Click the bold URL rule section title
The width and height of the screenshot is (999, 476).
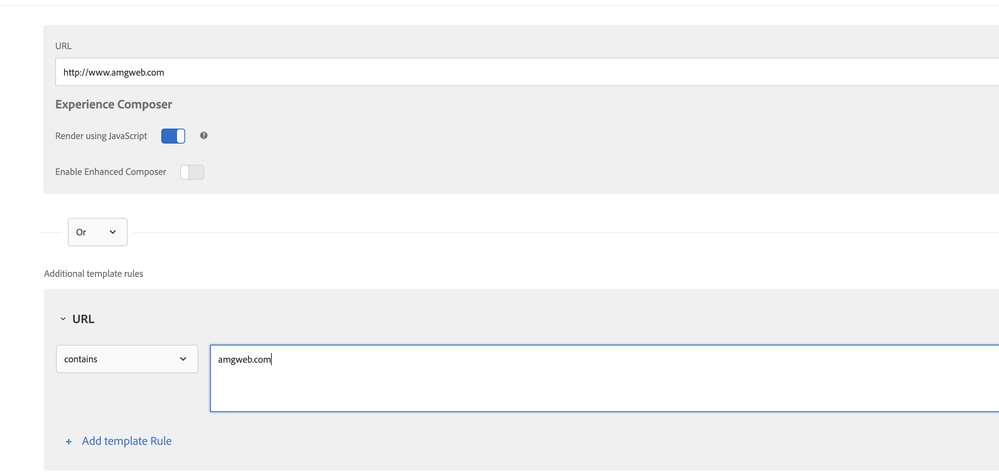click(84, 319)
